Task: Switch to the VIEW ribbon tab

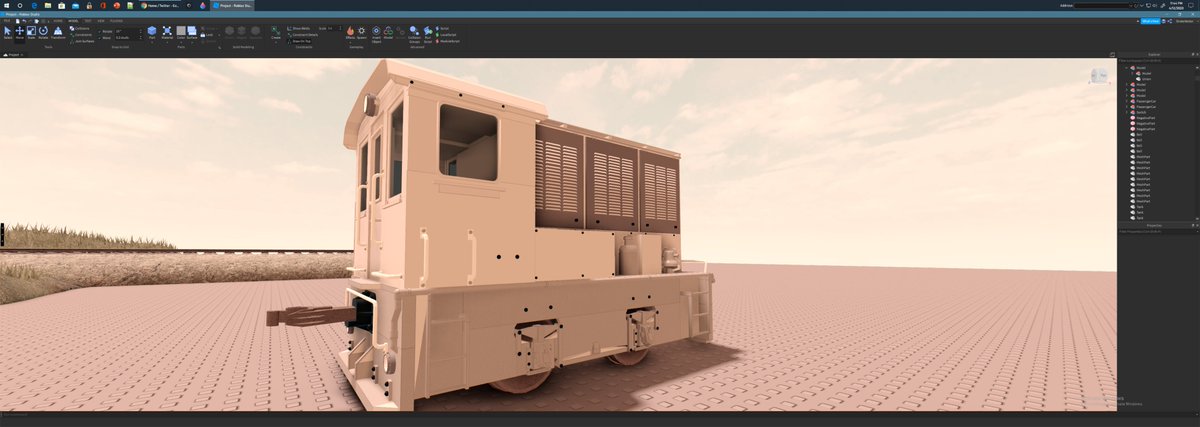Action: click(100, 21)
